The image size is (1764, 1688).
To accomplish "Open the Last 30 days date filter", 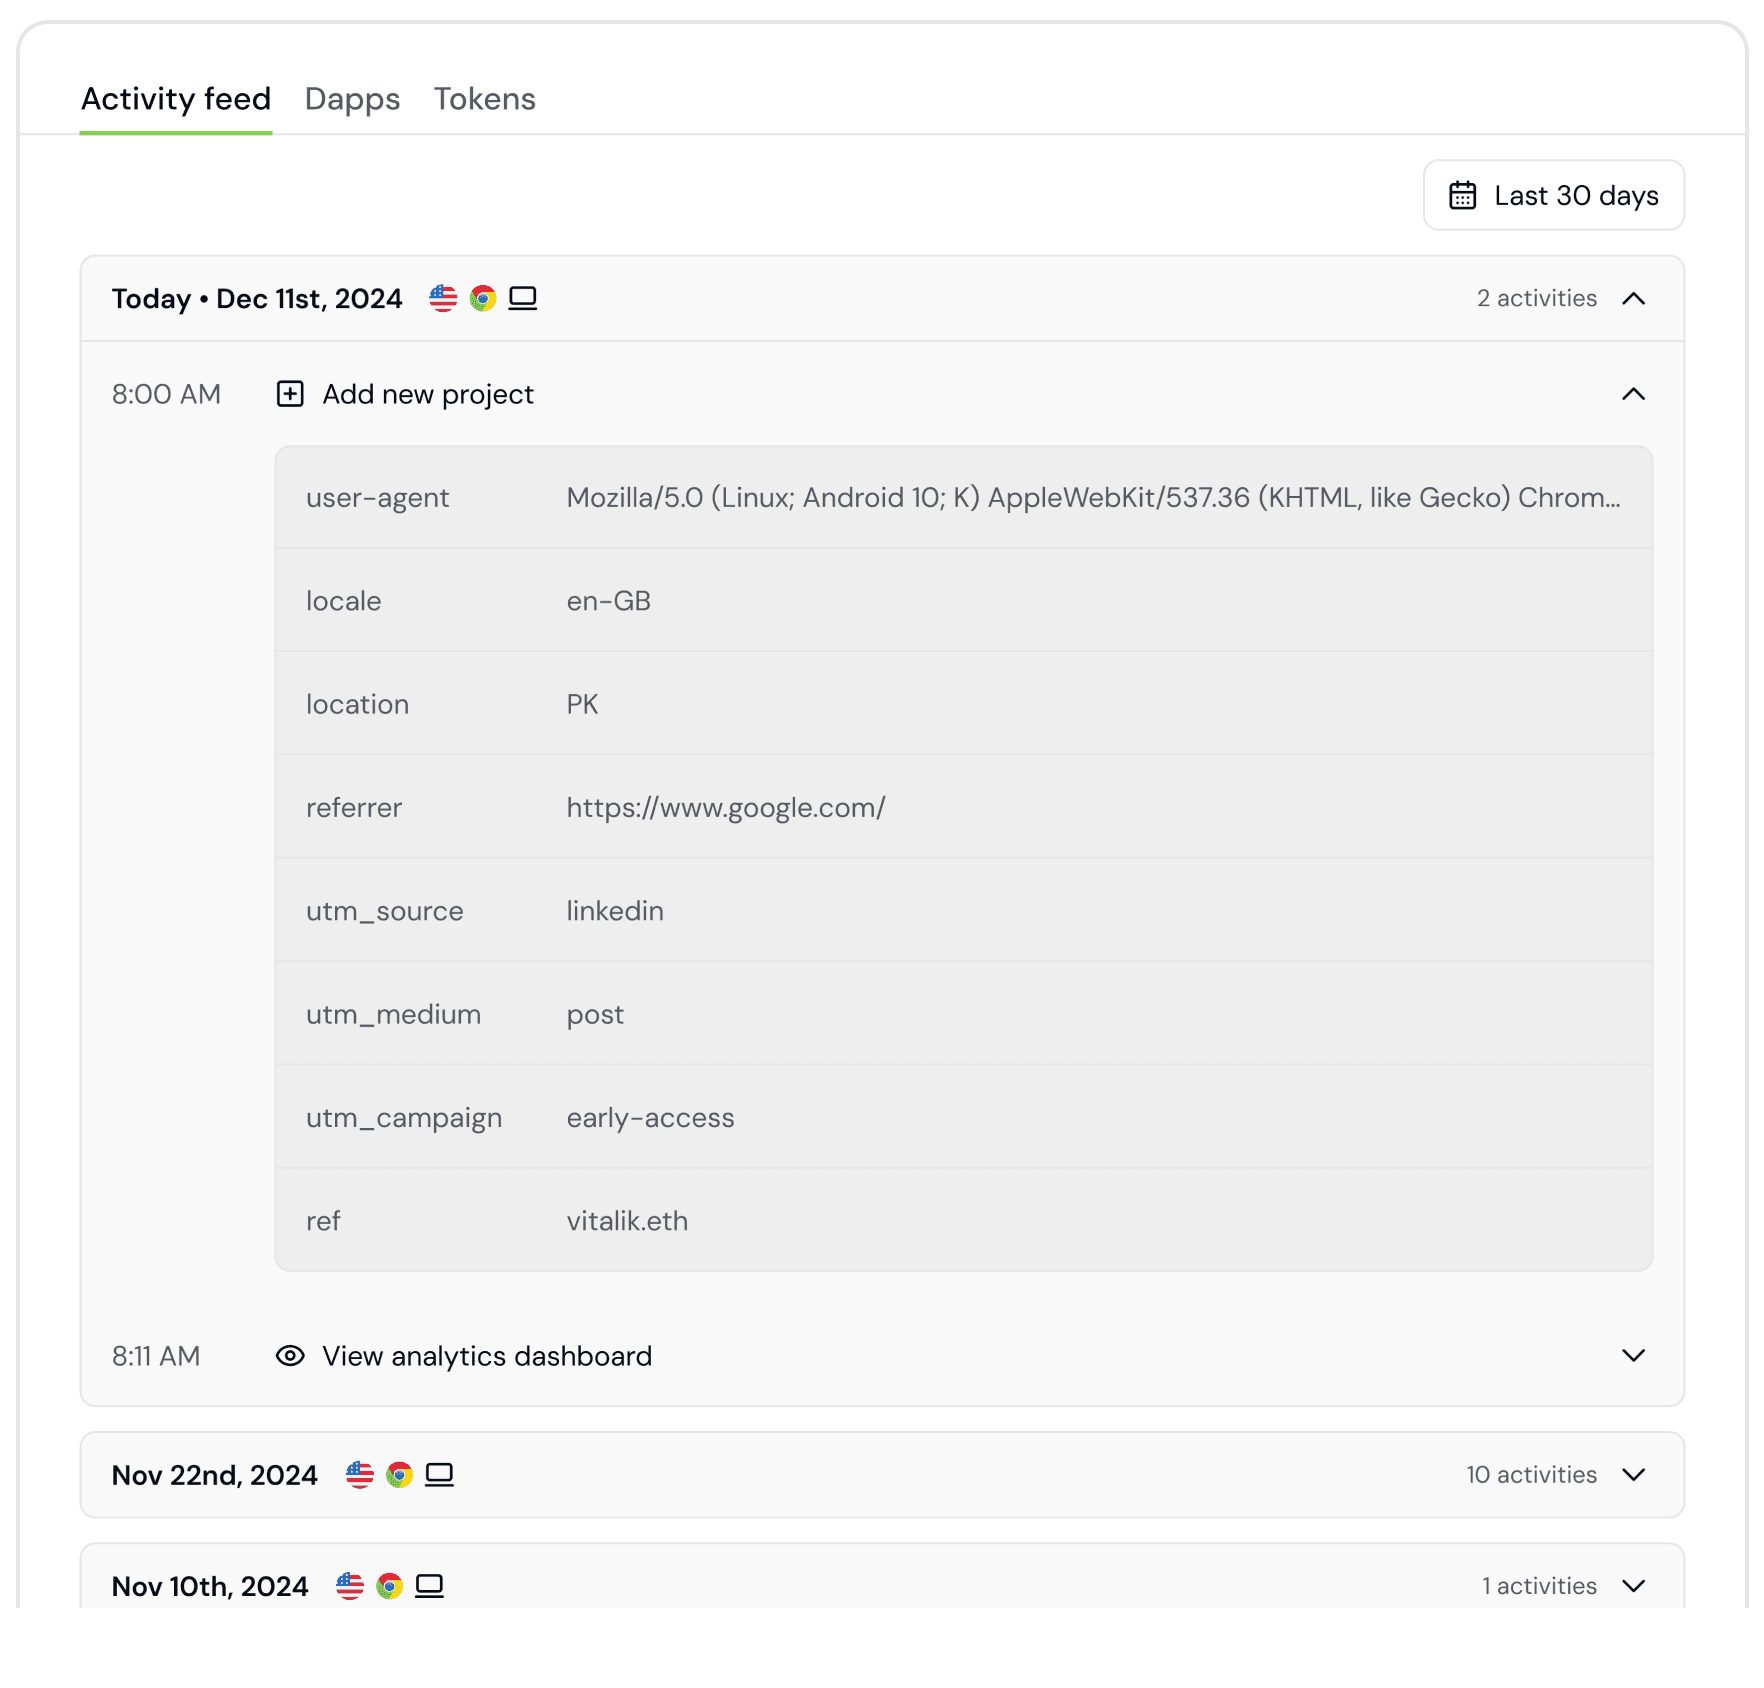I will click(x=1554, y=195).
